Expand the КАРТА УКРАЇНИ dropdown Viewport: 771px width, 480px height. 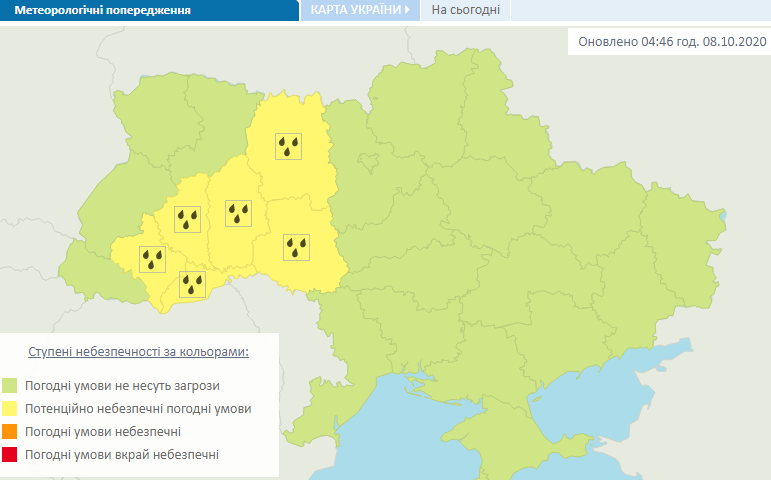click(360, 11)
